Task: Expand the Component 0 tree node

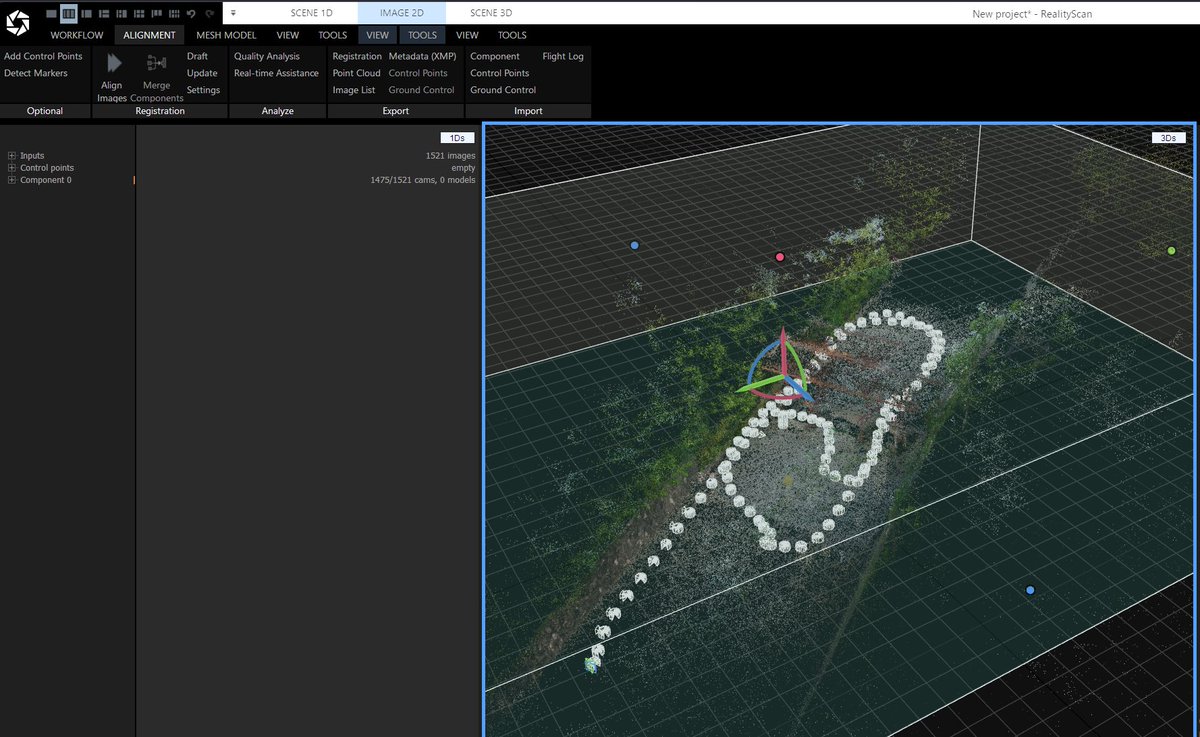Action: (x=12, y=180)
